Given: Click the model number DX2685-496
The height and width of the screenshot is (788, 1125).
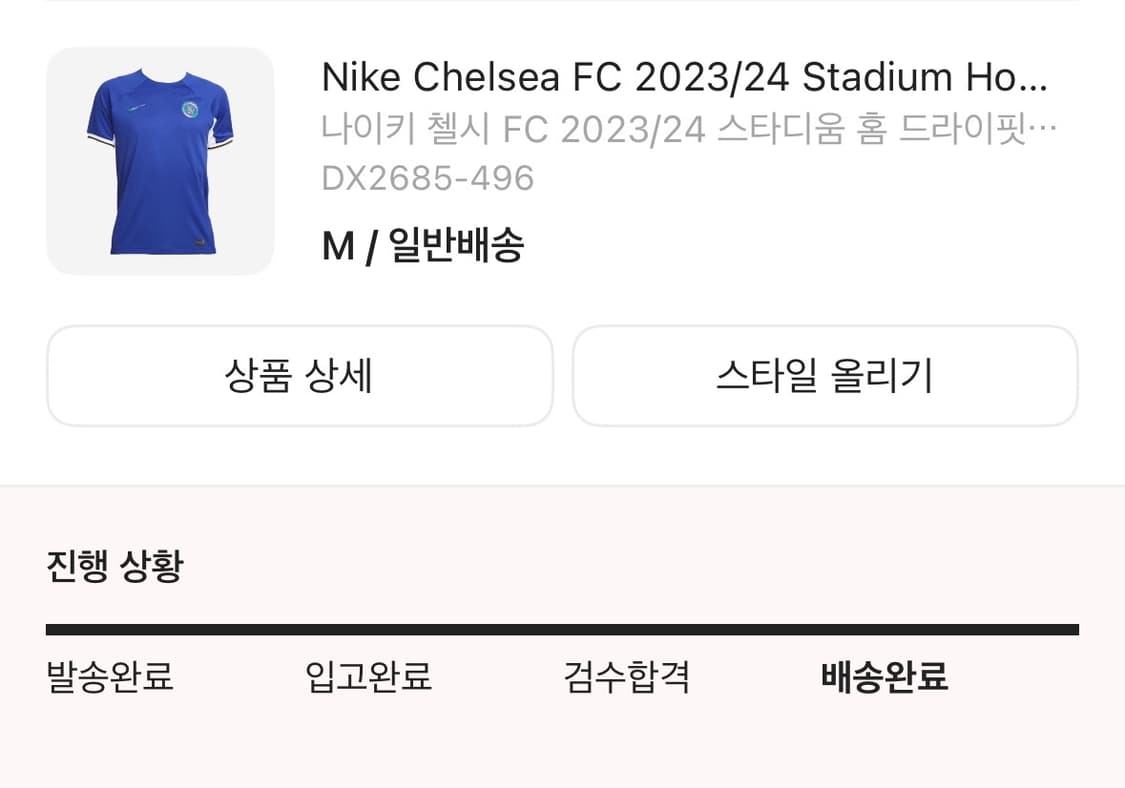Looking at the screenshot, I should pos(428,178).
